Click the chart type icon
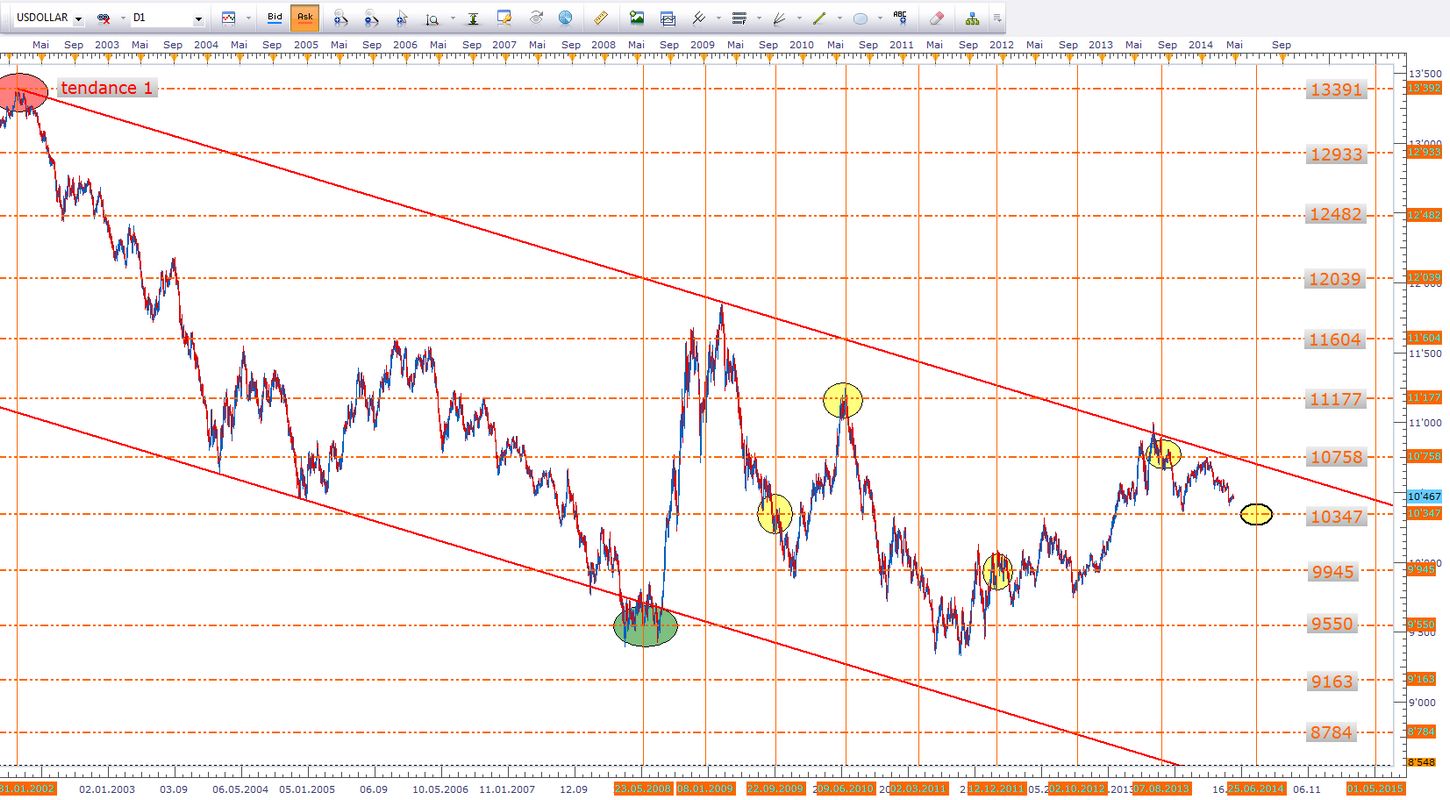The width and height of the screenshot is (1450, 800). click(x=229, y=18)
